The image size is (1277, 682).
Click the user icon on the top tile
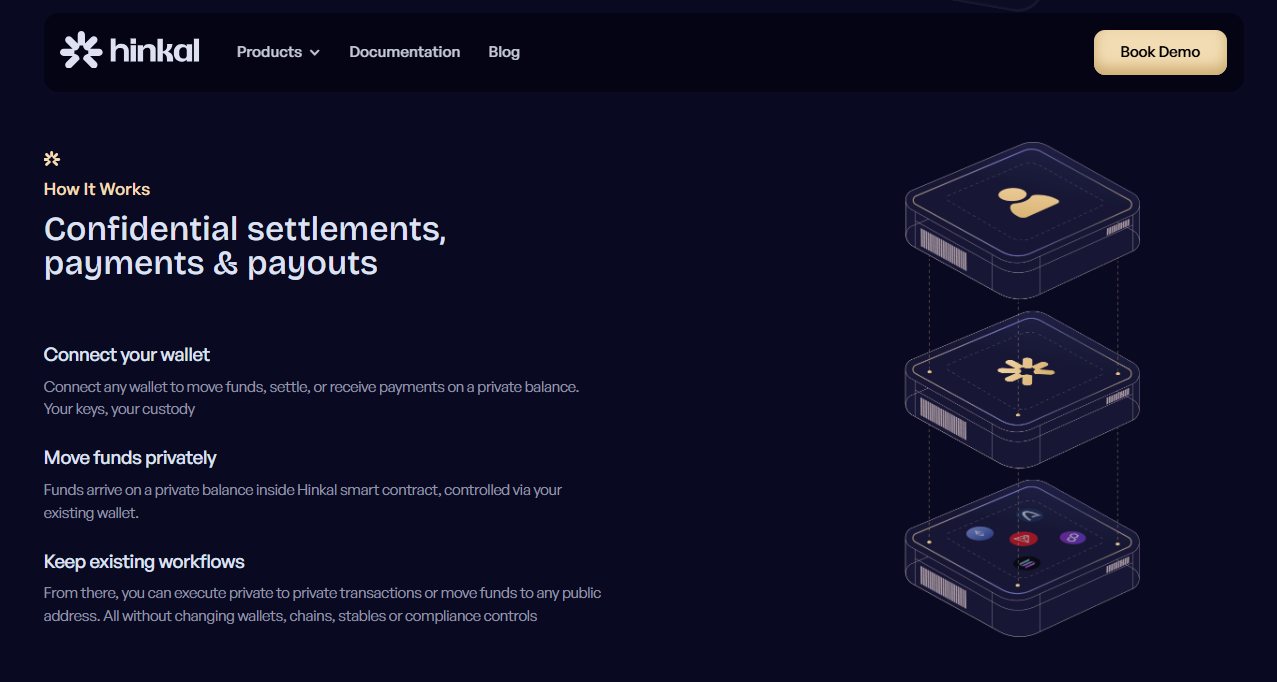pyautogui.click(x=1028, y=202)
